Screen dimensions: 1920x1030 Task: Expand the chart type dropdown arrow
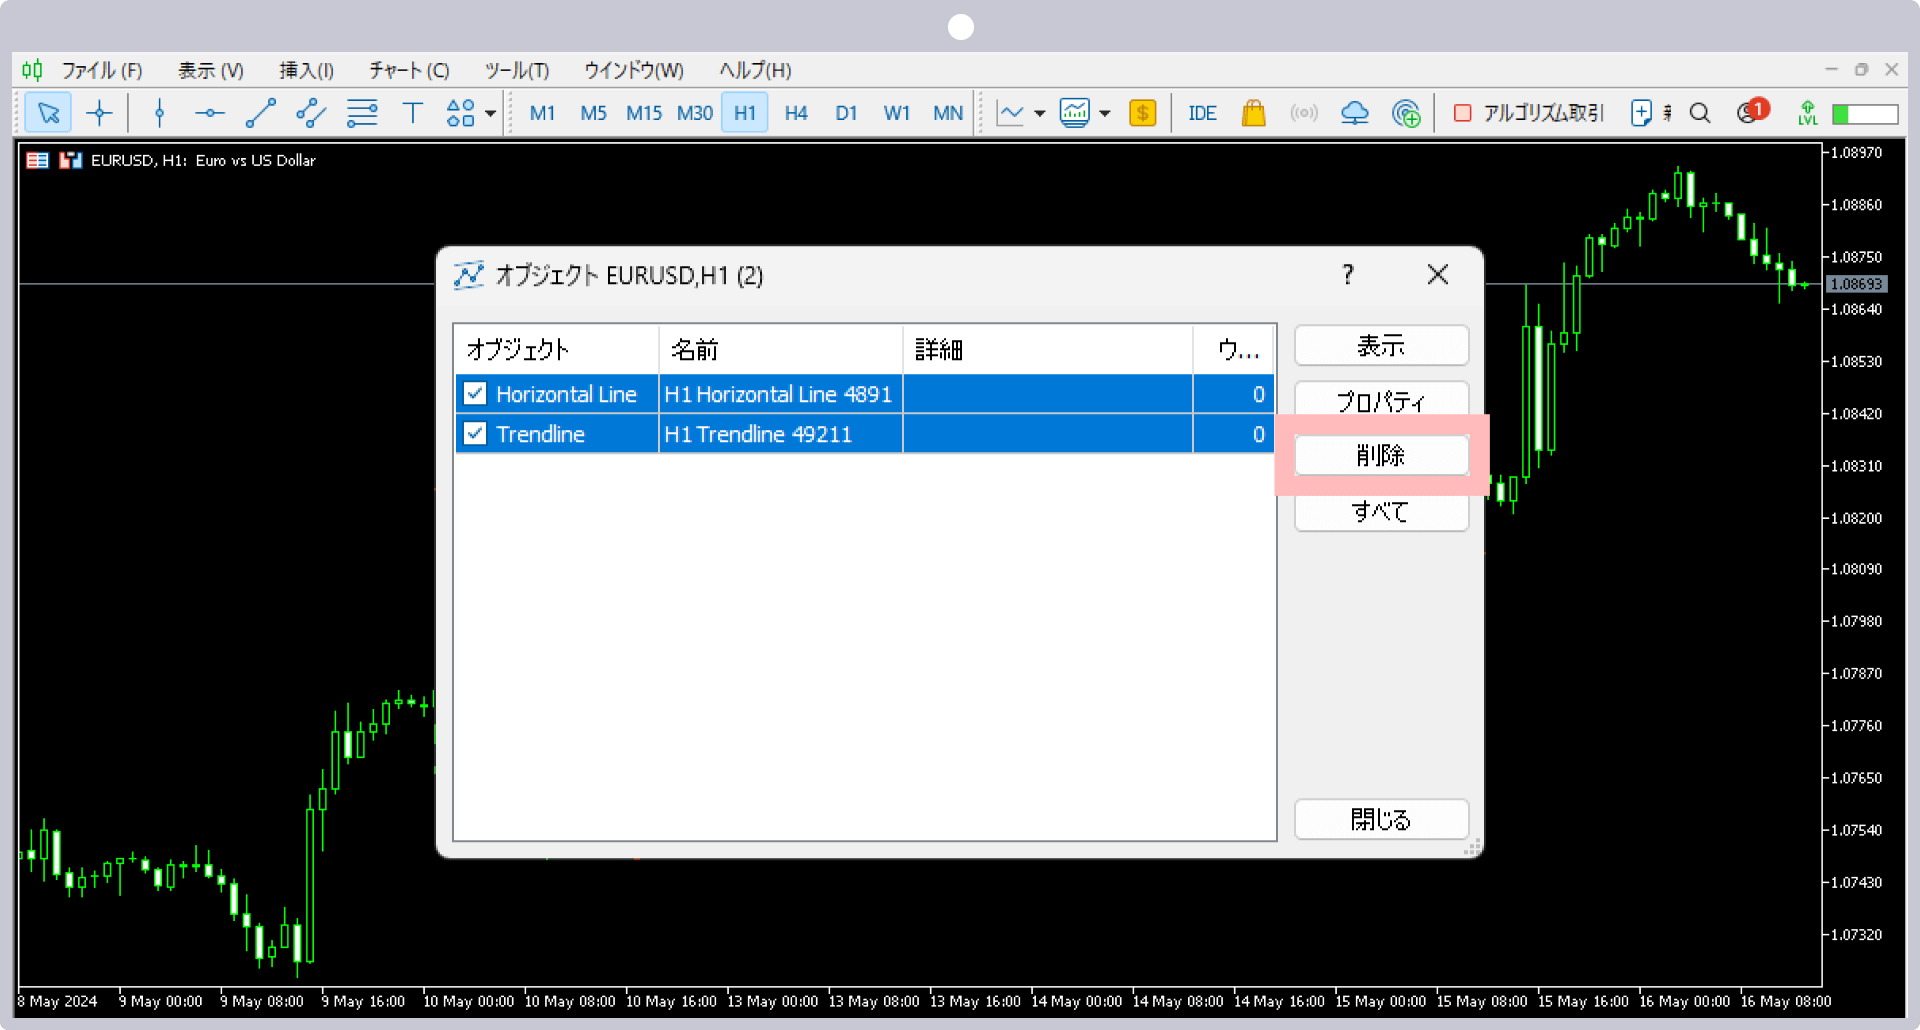click(x=1040, y=113)
